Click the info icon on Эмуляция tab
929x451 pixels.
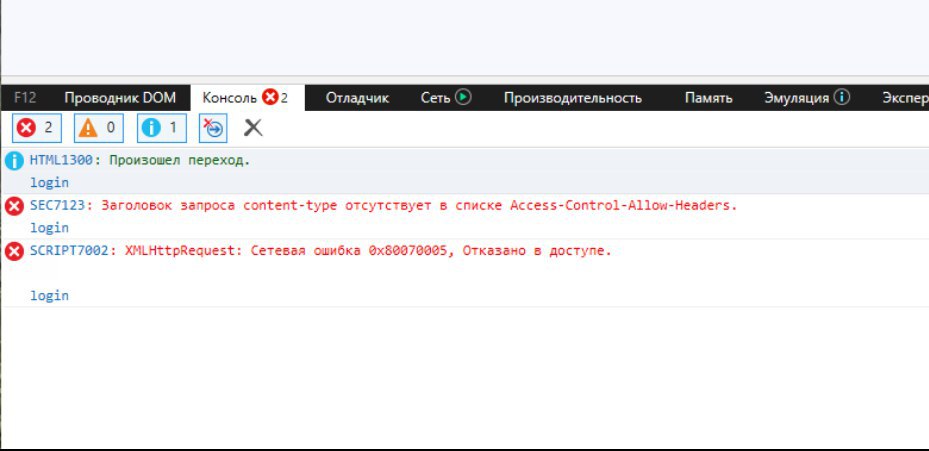[x=842, y=97]
